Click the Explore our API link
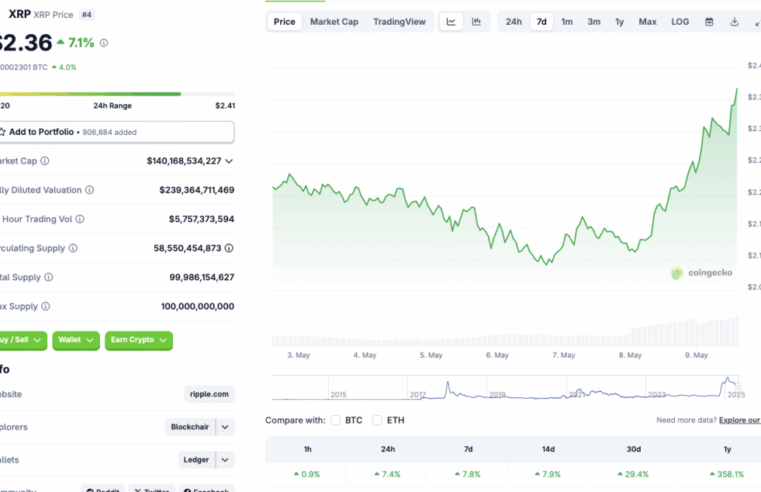This screenshot has width=761, height=492. [x=740, y=420]
